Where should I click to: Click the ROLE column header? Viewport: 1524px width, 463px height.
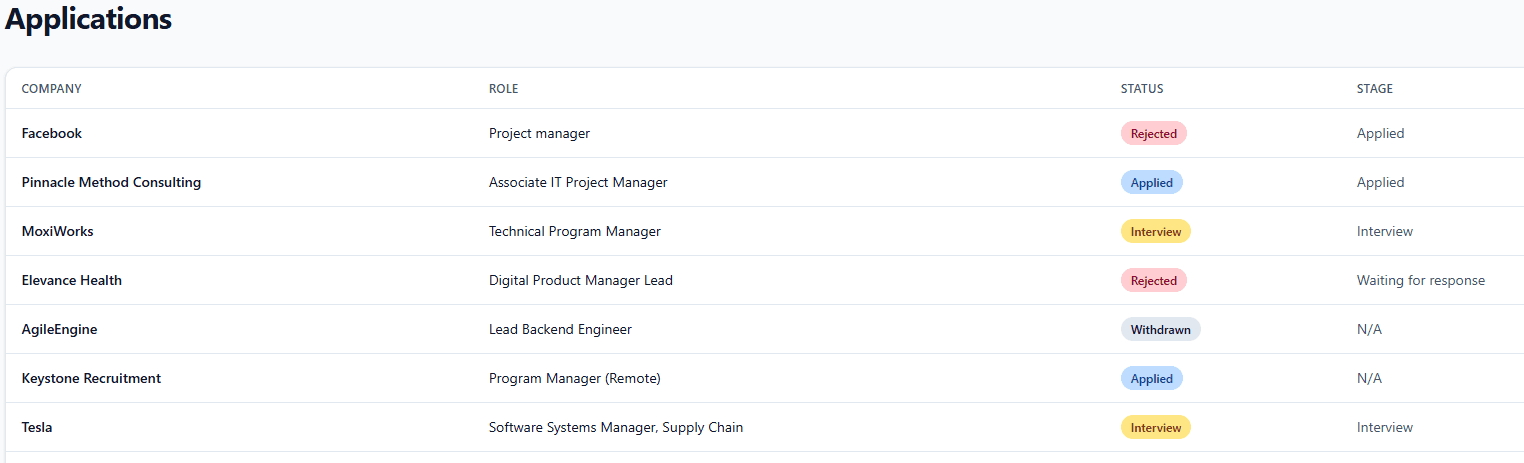(x=503, y=89)
